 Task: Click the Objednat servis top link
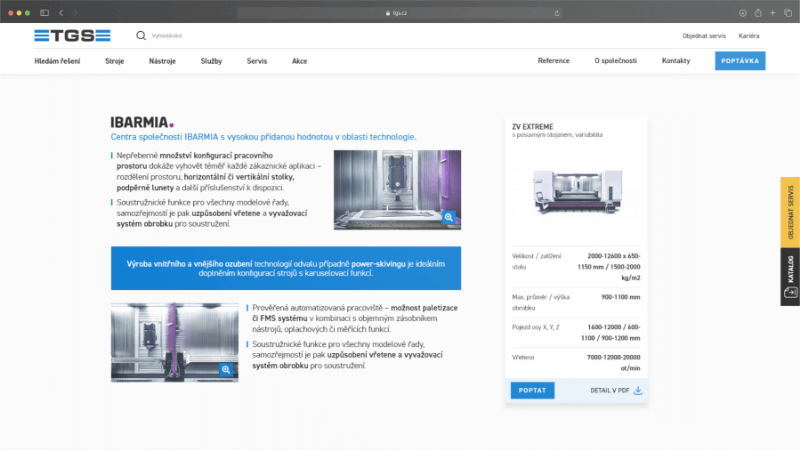pos(704,36)
